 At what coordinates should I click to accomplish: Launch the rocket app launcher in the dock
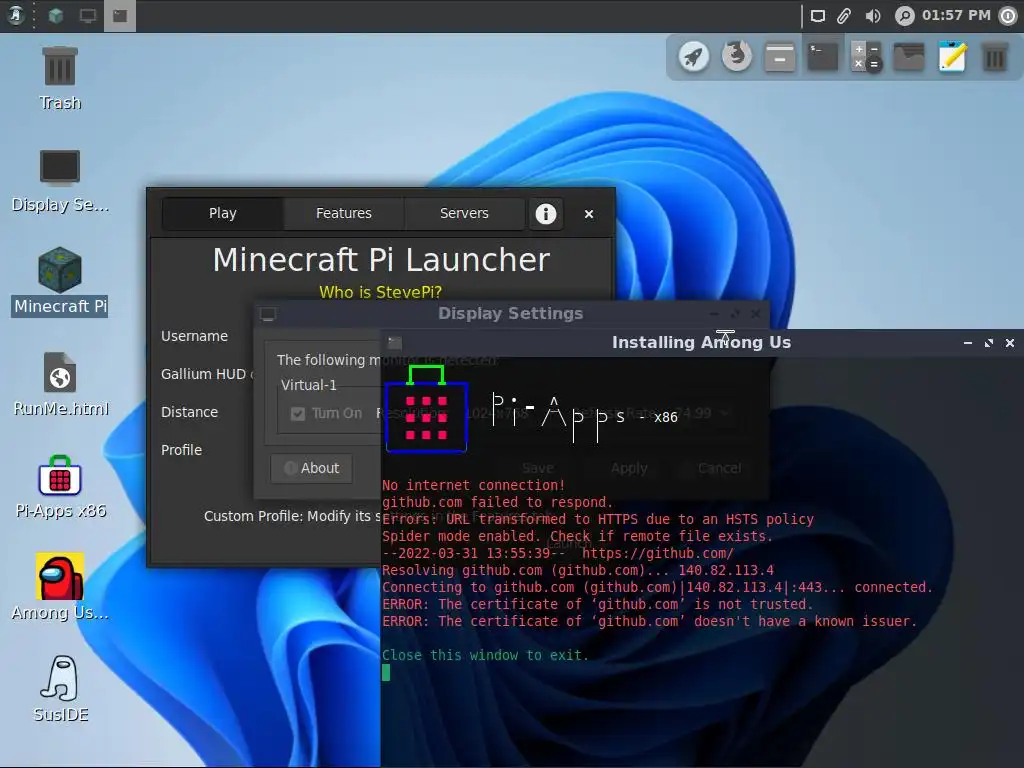pyautogui.click(x=694, y=57)
